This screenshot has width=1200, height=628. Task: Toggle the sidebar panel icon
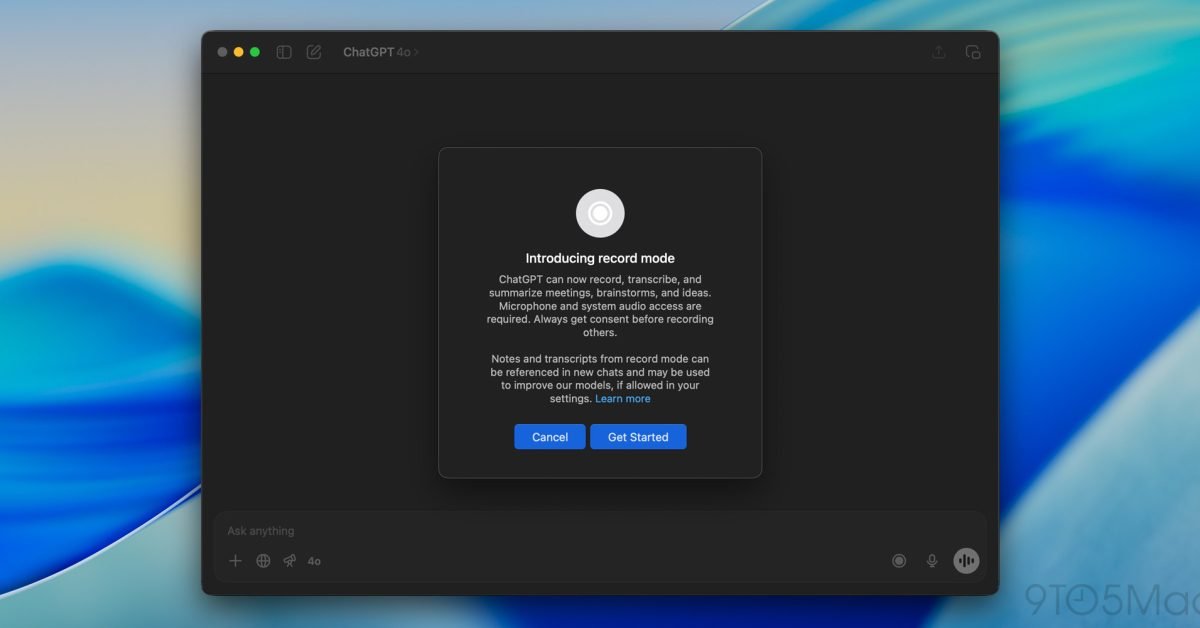point(284,52)
